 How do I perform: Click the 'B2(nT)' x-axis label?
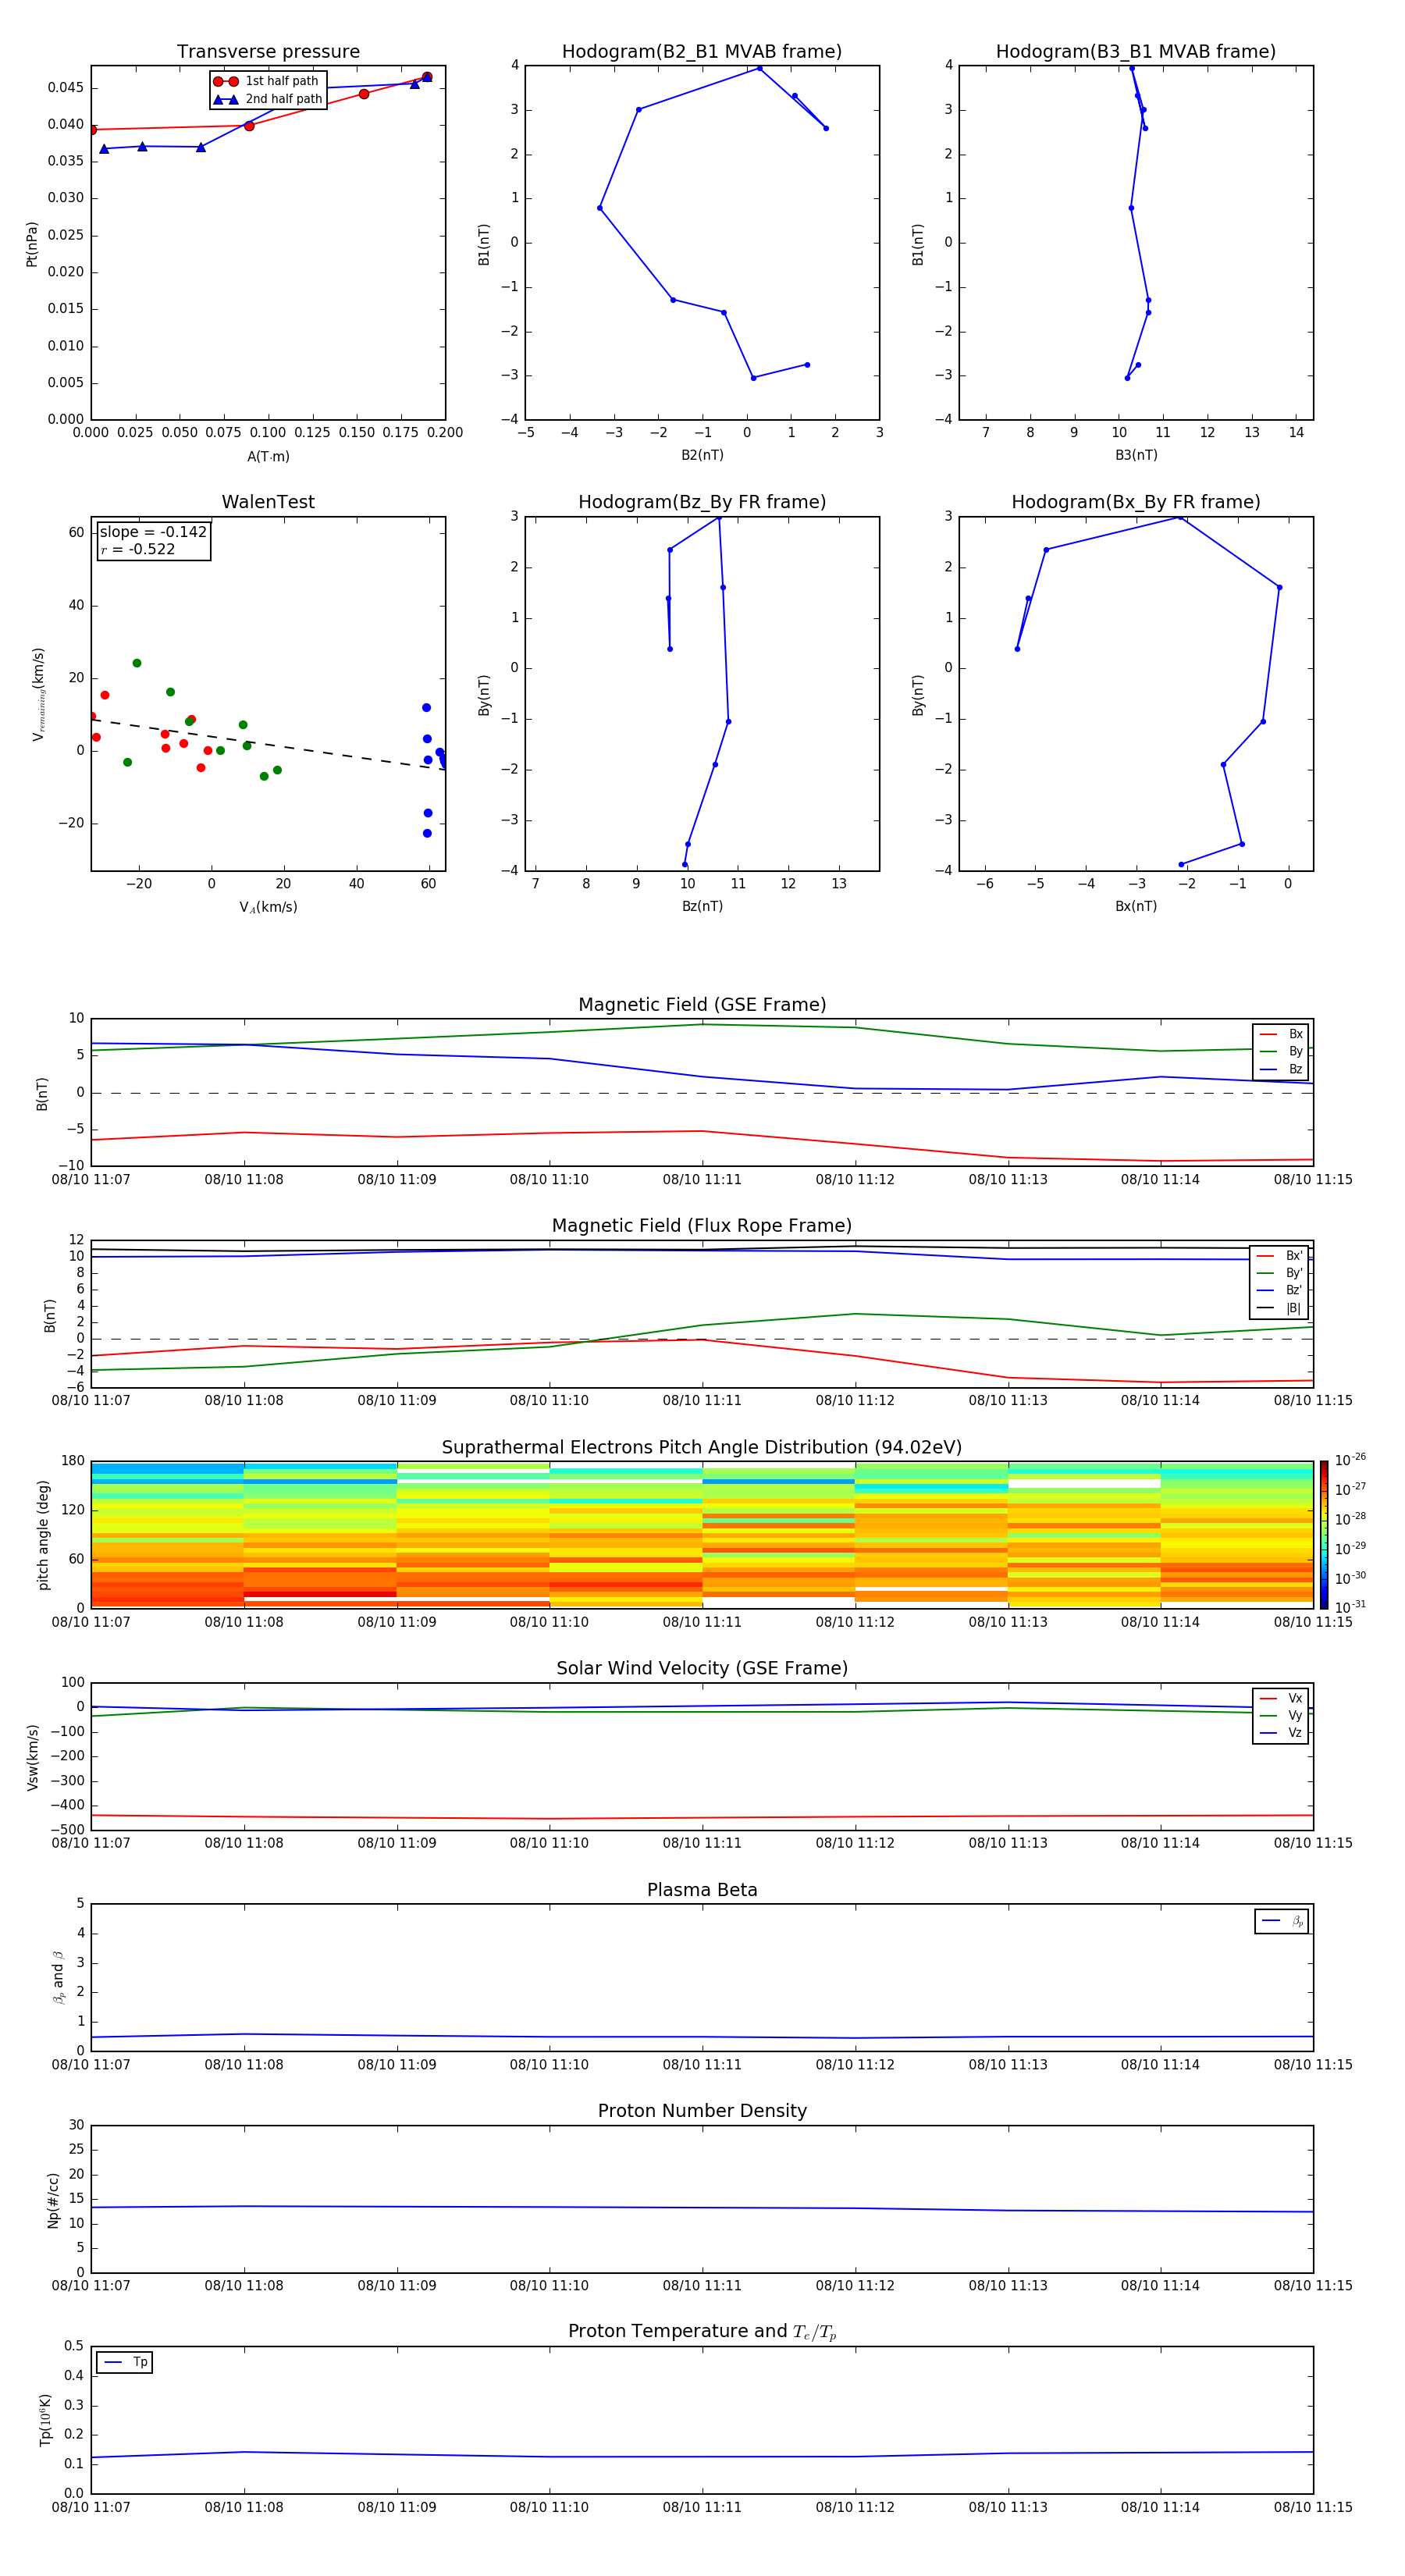tap(702, 455)
